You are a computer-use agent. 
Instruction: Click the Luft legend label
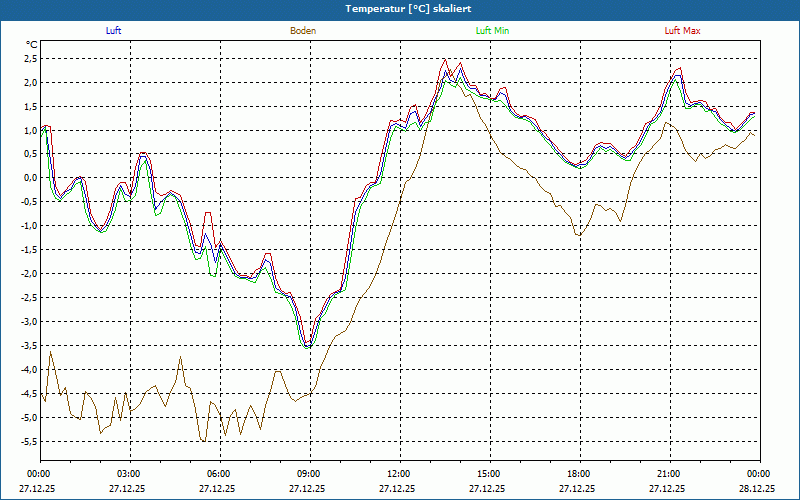pyautogui.click(x=113, y=31)
